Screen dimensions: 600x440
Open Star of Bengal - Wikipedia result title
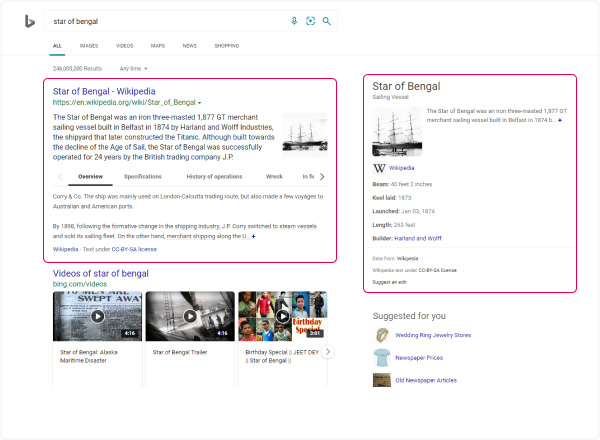pyautogui.click(x=104, y=91)
